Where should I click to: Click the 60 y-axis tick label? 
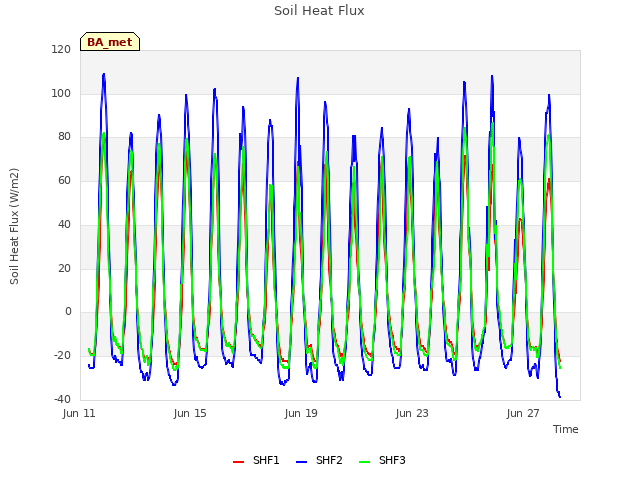(x=64, y=180)
